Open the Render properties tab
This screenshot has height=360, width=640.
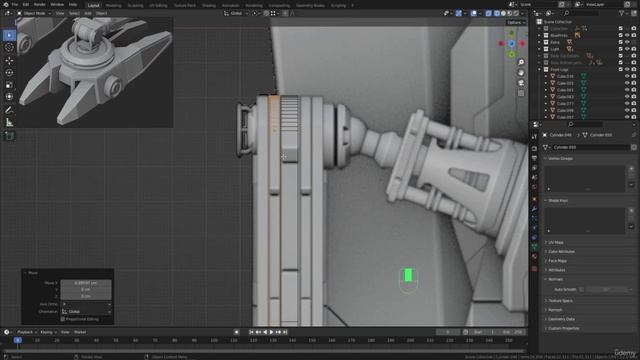coord(534,148)
